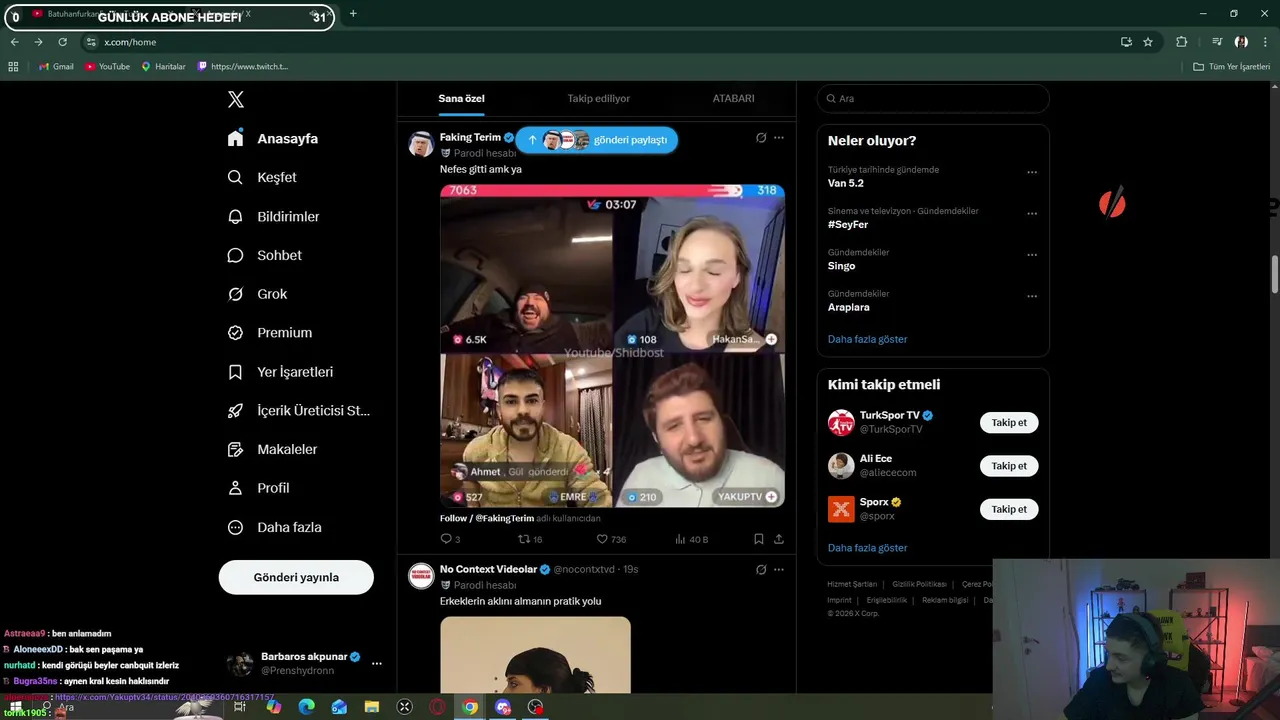Switch to Sana özel tab
1280x720 pixels.
(x=461, y=98)
